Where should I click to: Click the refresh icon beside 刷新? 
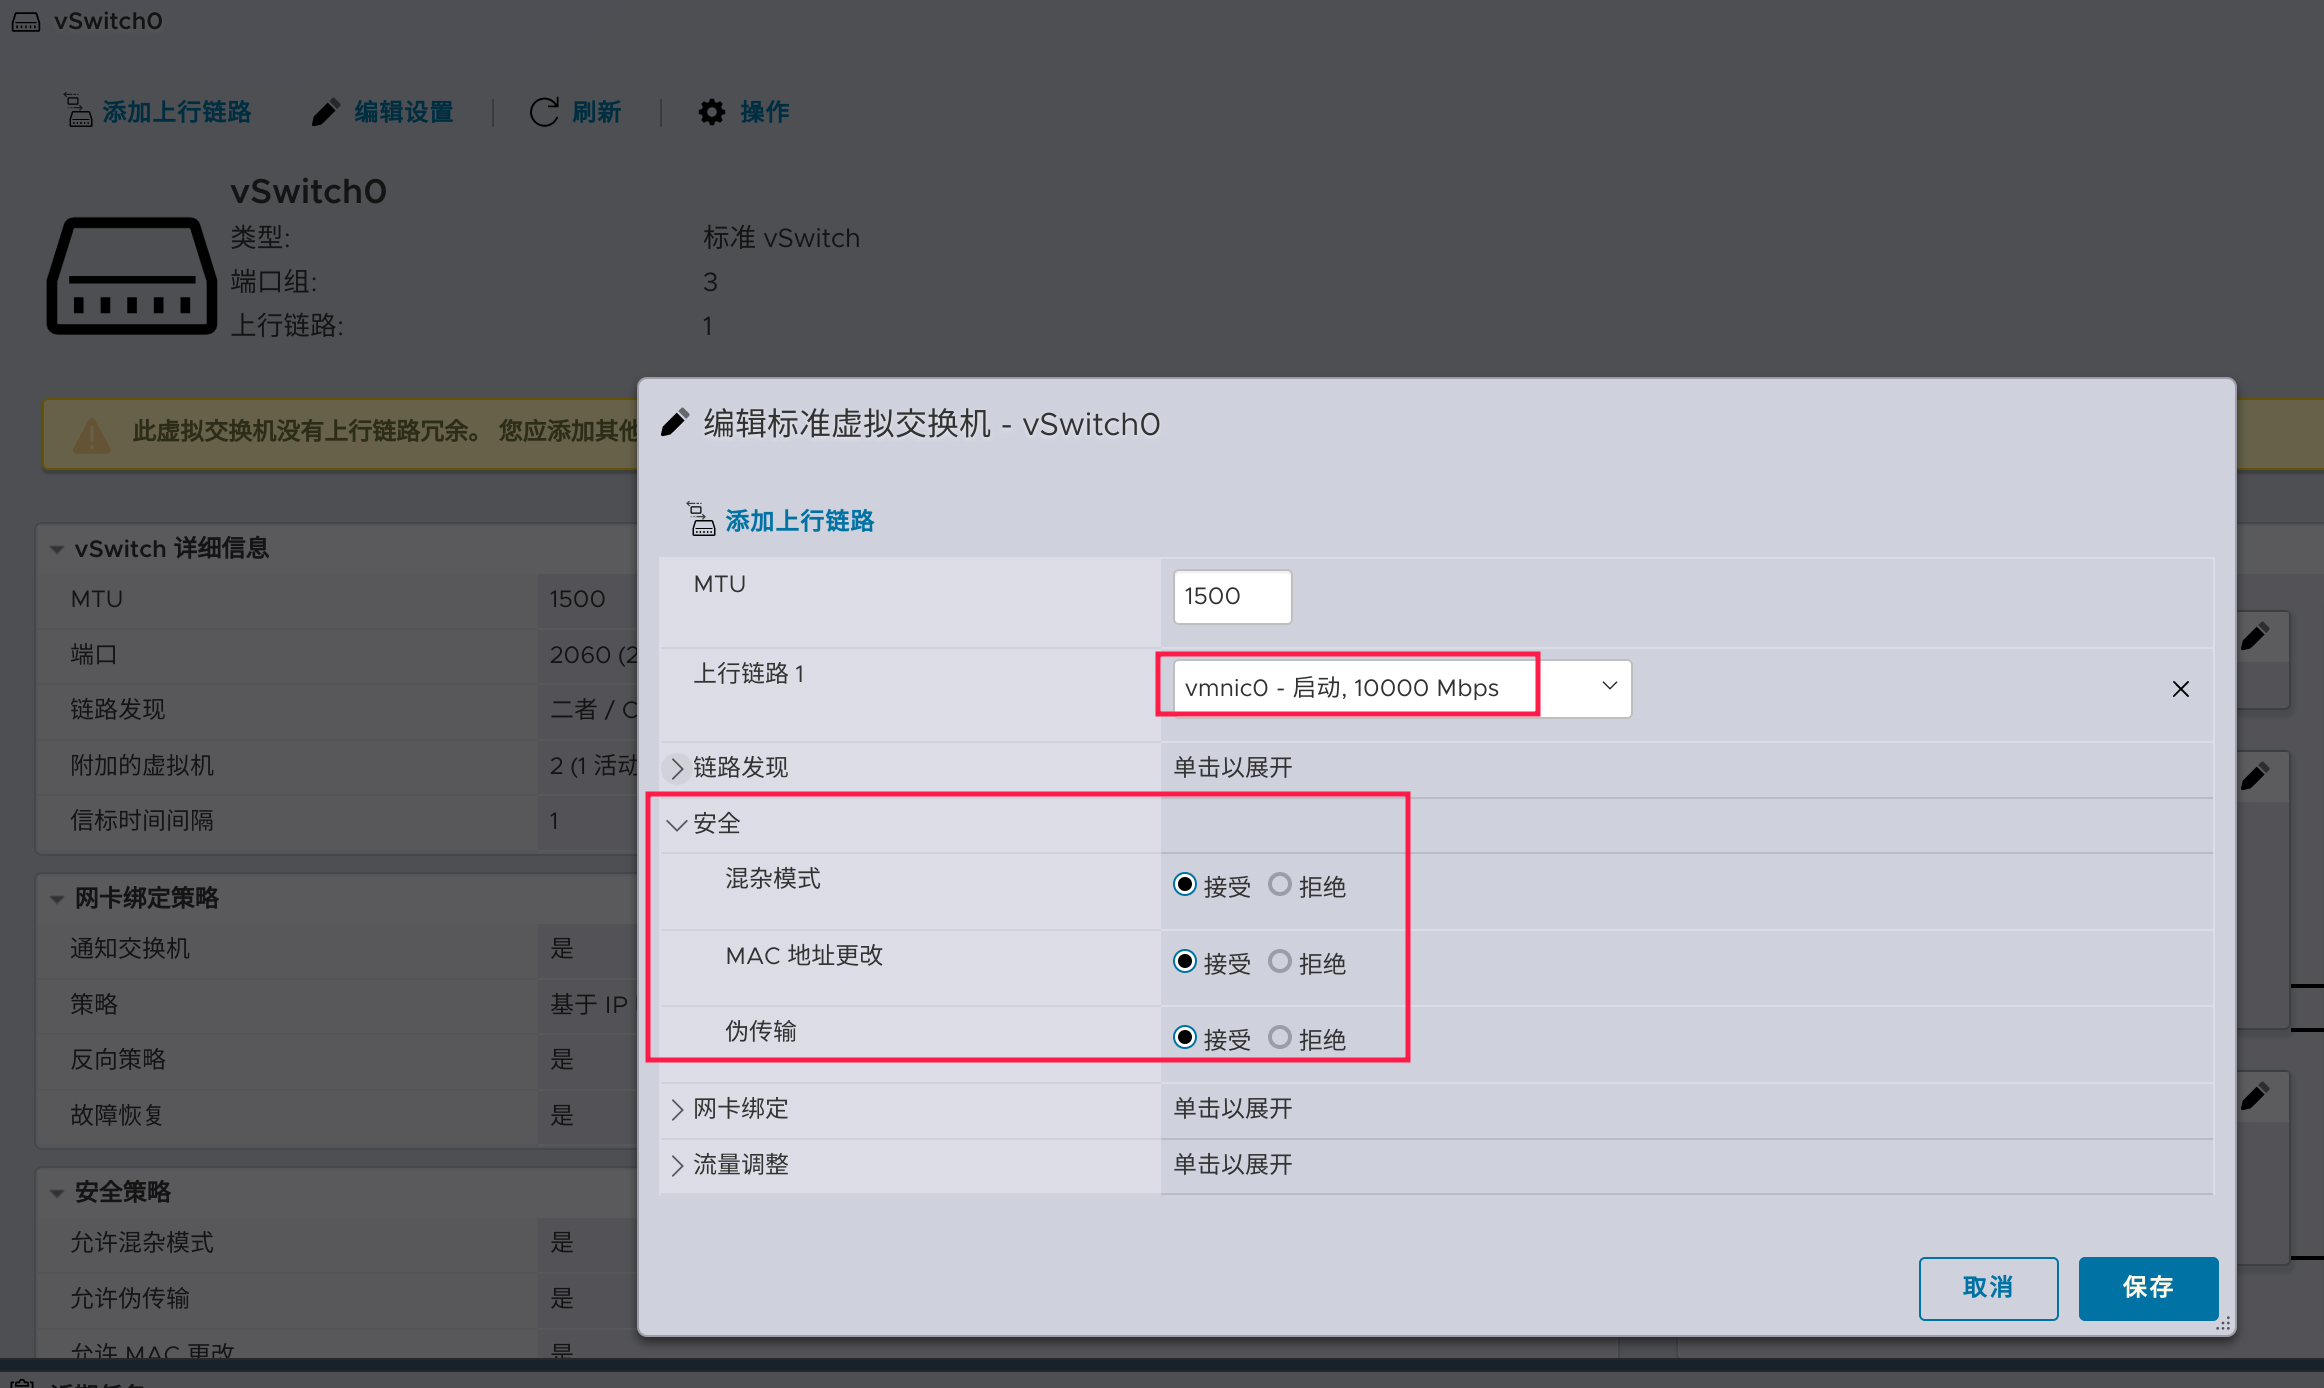(544, 112)
